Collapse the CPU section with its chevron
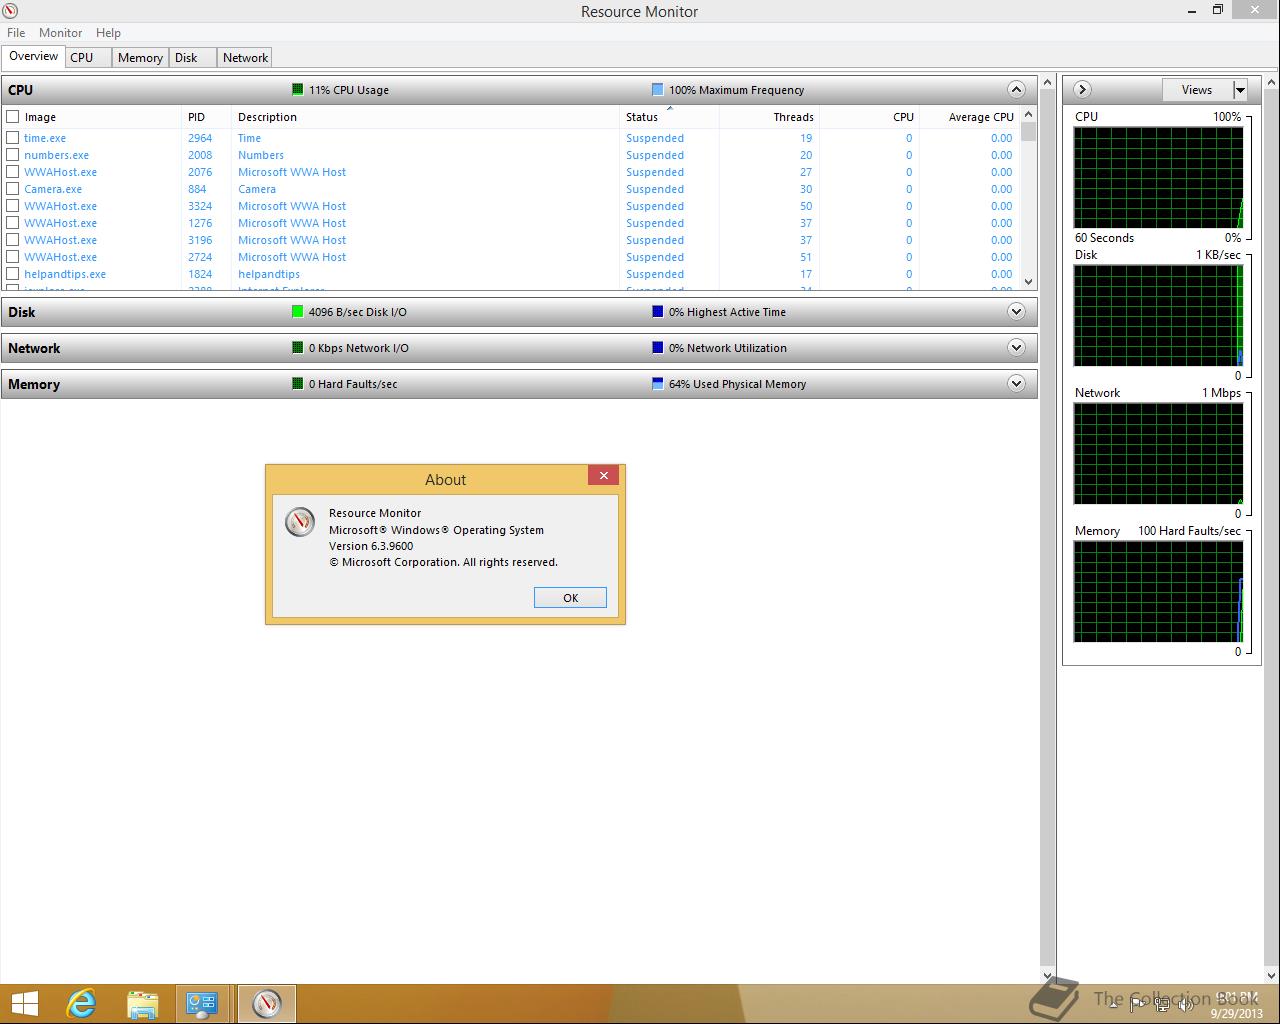Screen dimensions: 1280x1024 coord(1016,90)
